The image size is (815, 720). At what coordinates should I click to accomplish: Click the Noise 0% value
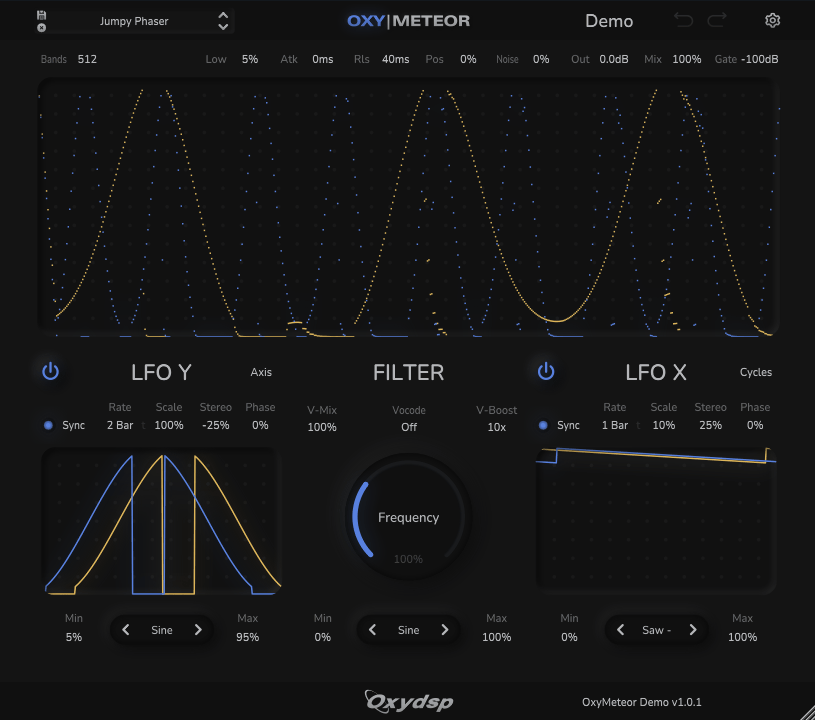pos(541,59)
